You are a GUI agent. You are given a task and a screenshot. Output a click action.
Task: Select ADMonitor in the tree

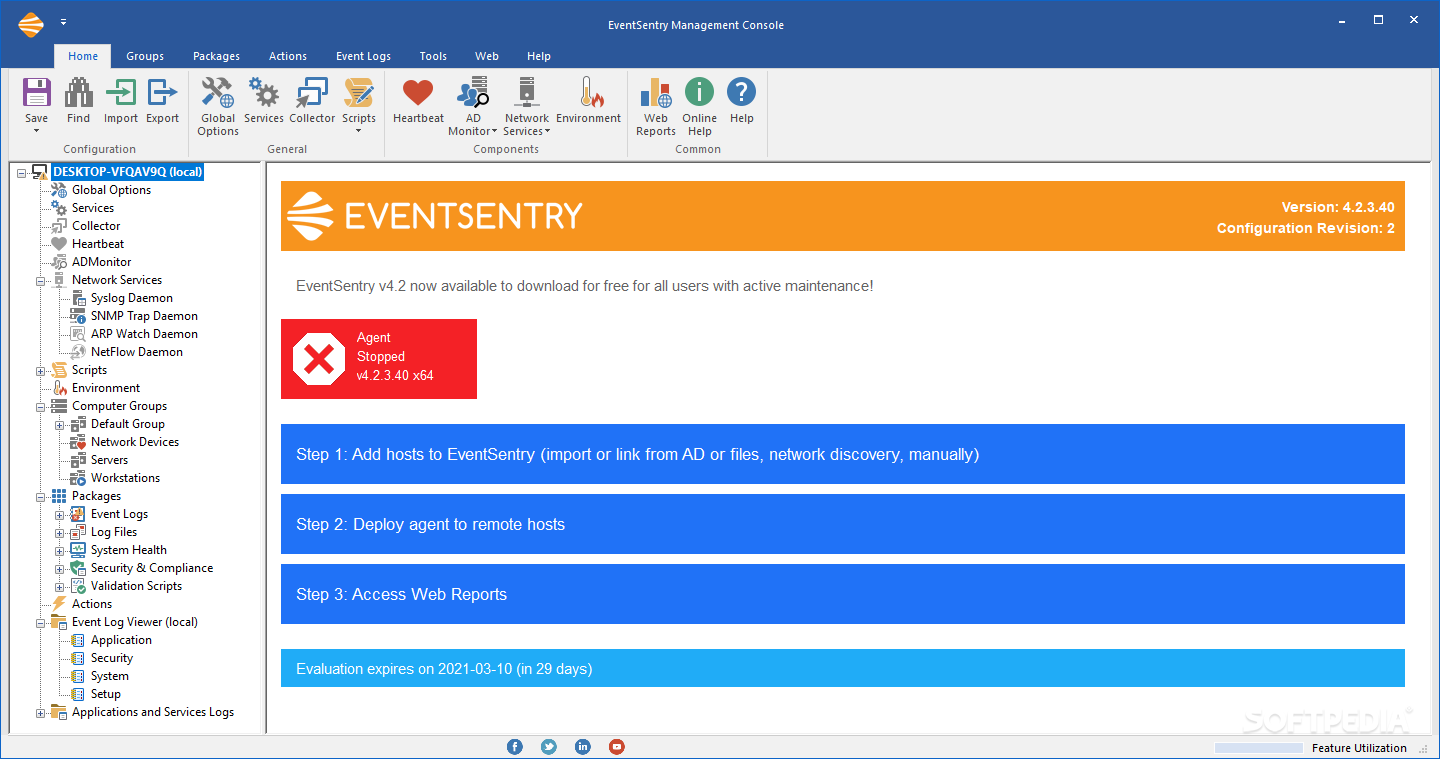pyautogui.click(x=102, y=262)
